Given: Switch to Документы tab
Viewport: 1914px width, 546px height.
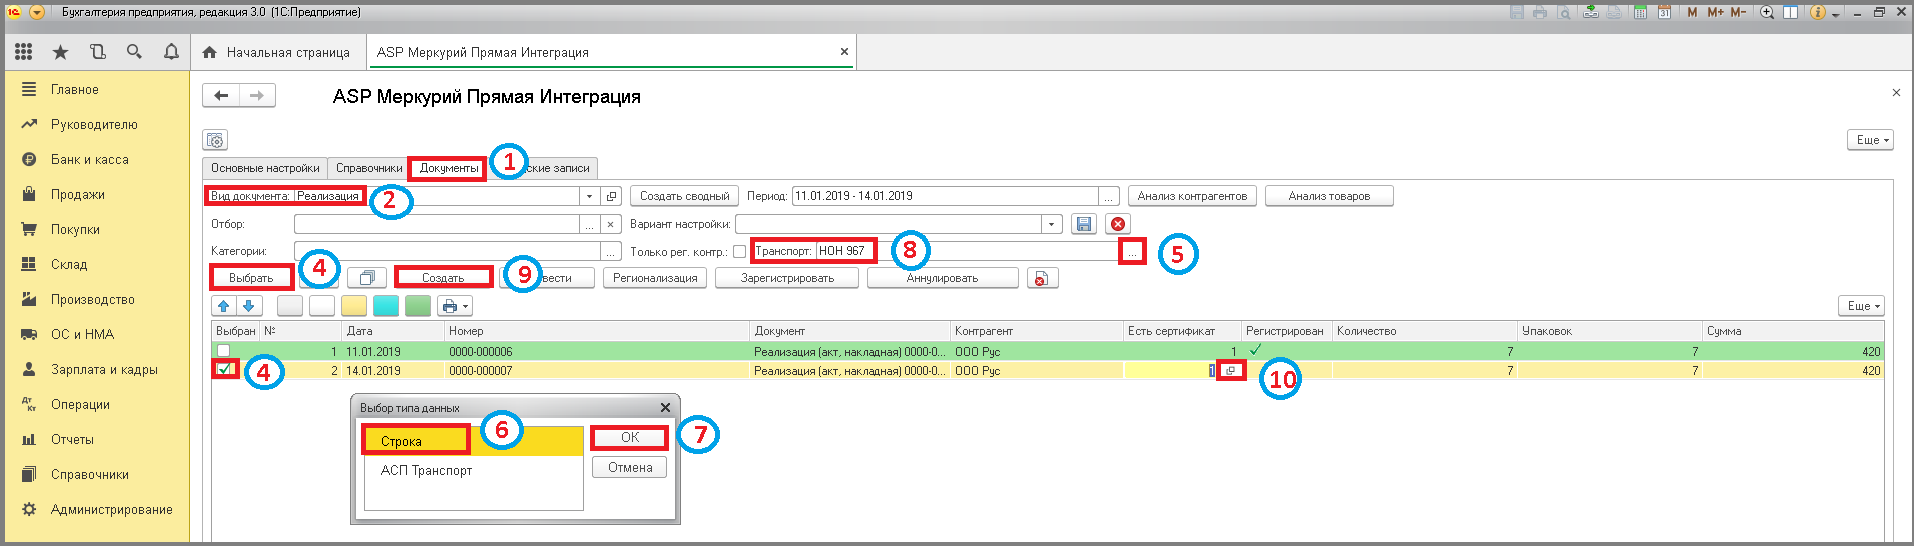Looking at the screenshot, I should click(448, 168).
